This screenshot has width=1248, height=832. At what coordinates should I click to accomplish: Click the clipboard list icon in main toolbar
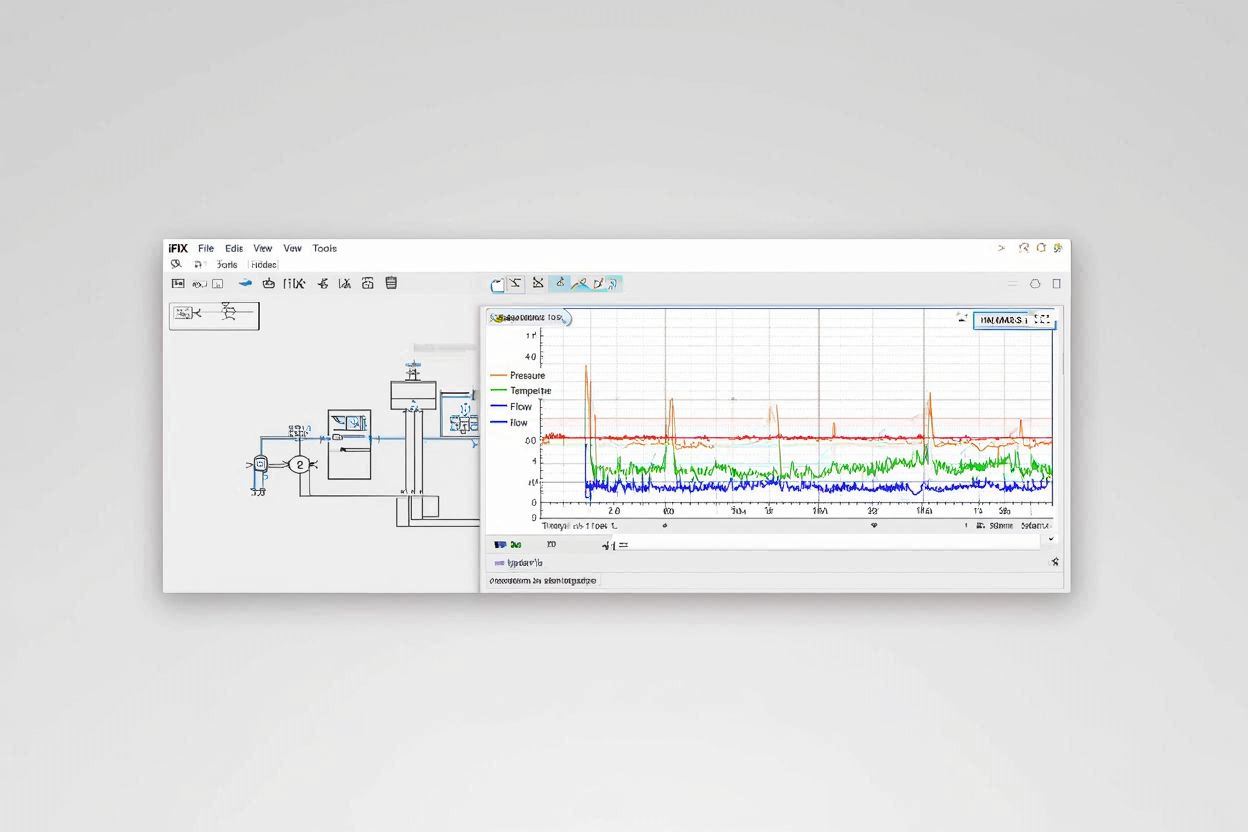tap(391, 283)
